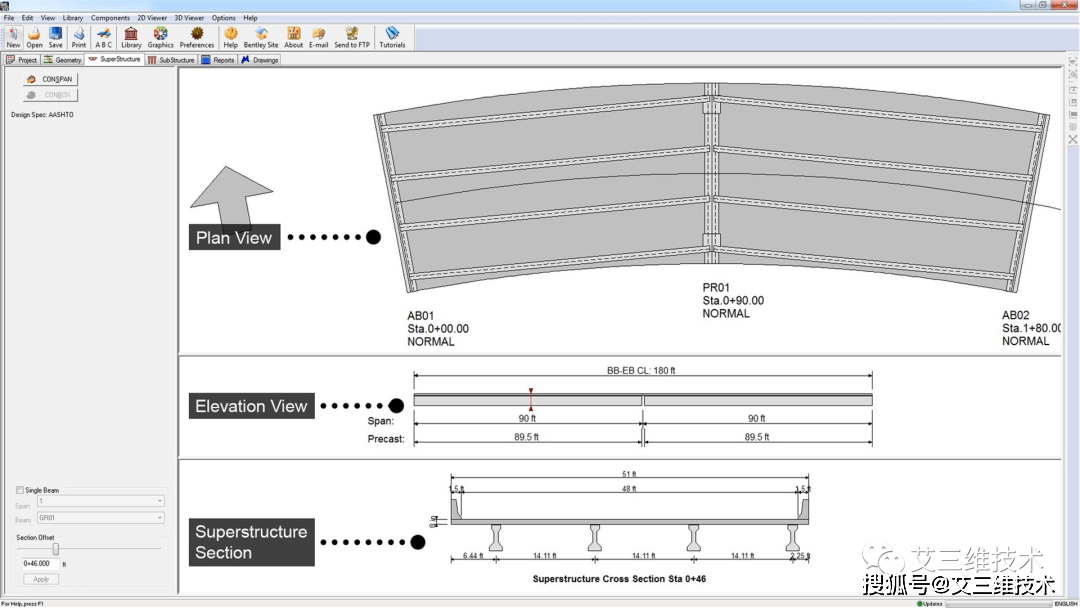Click the 2.25 ft overhang dimension
The height and width of the screenshot is (608, 1080).
tap(800, 556)
